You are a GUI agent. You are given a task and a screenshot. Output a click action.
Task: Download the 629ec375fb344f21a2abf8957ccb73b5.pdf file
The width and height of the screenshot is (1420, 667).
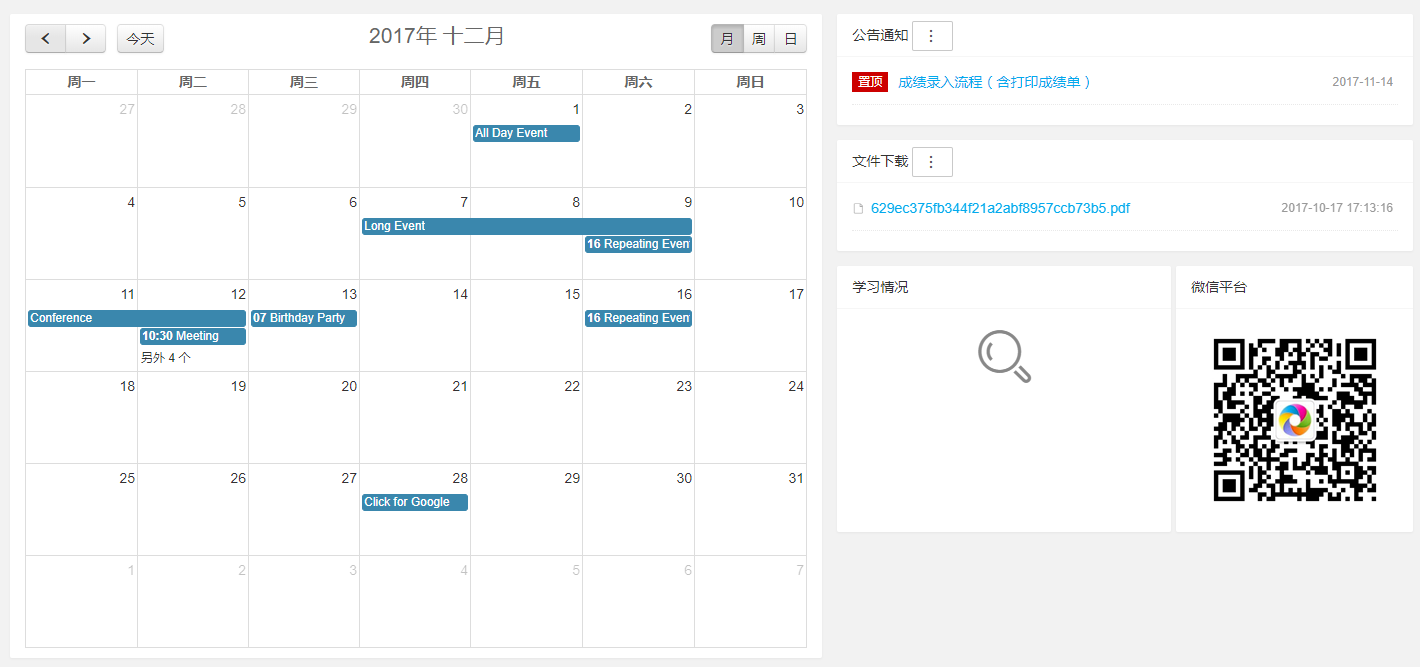1000,208
